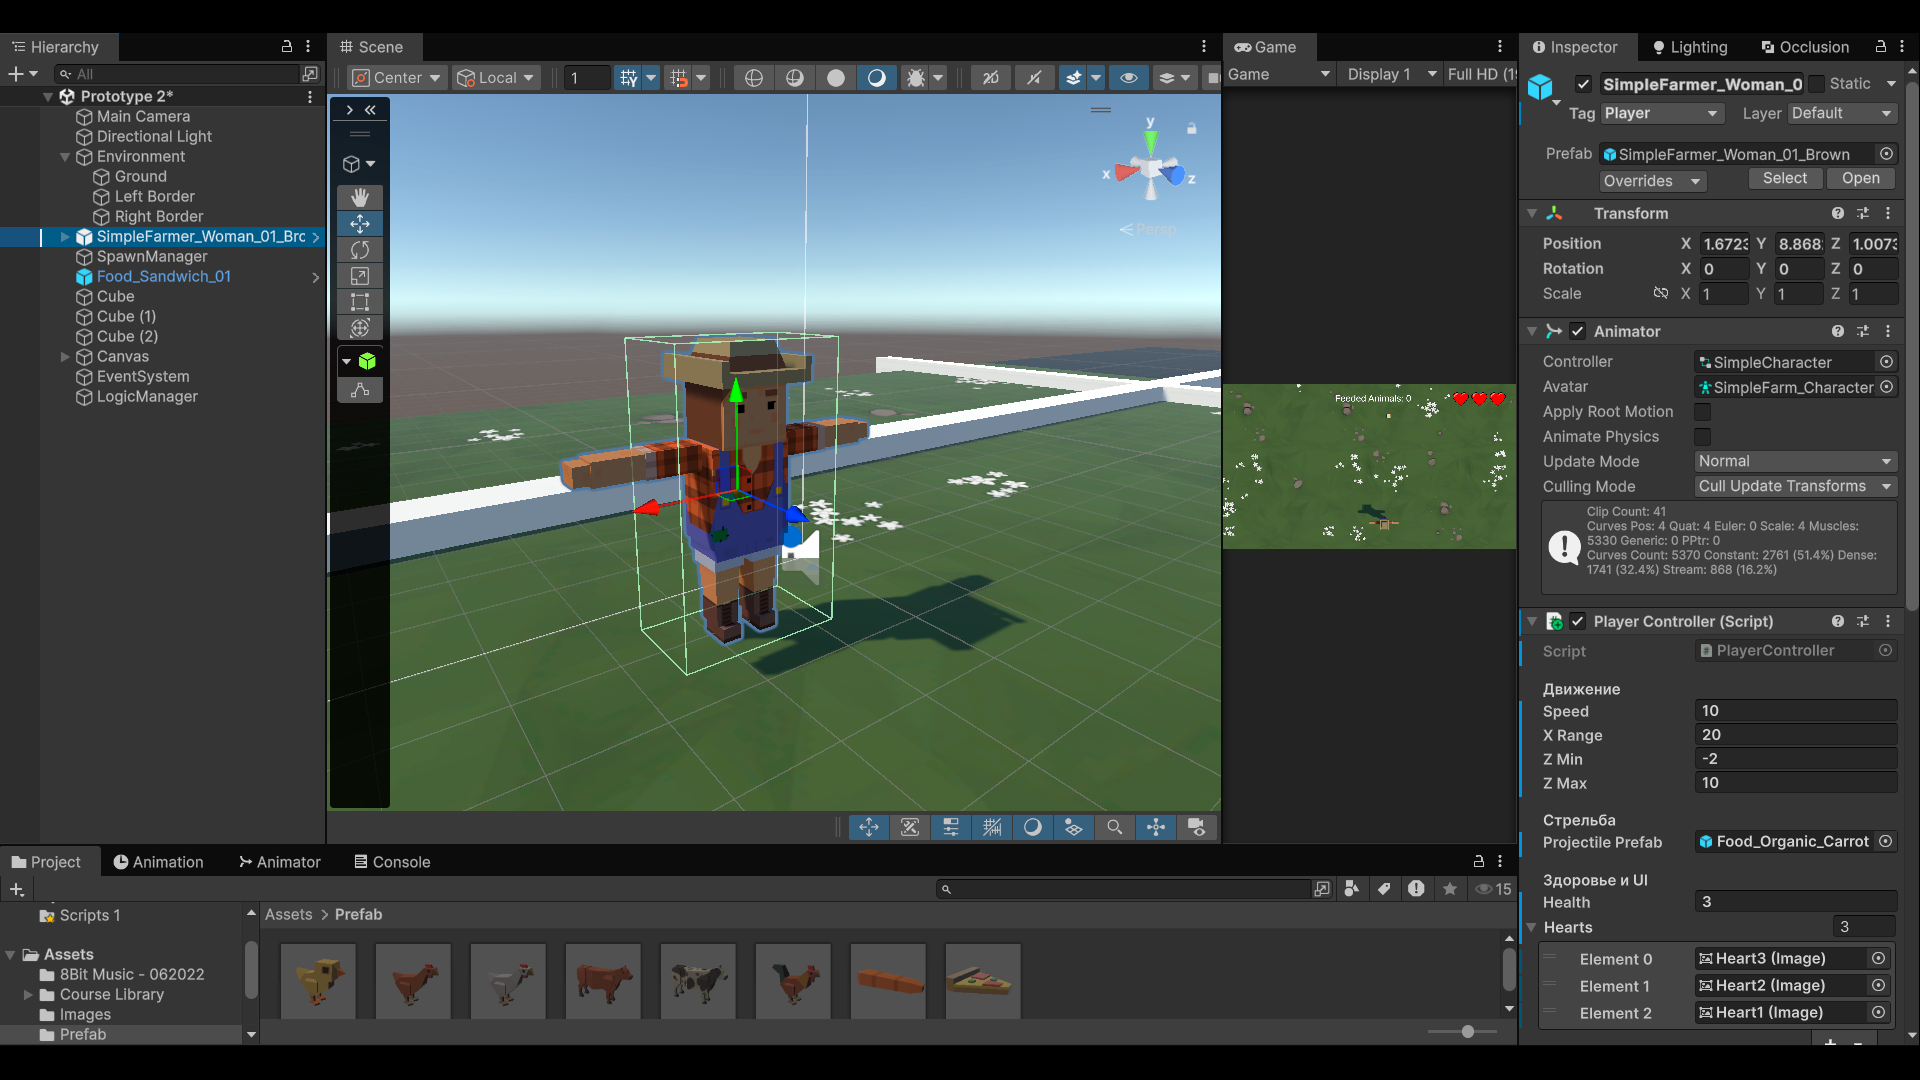Click the prefab Open button
1920x1080 pixels.
pyautogui.click(x=1860, y=178)
